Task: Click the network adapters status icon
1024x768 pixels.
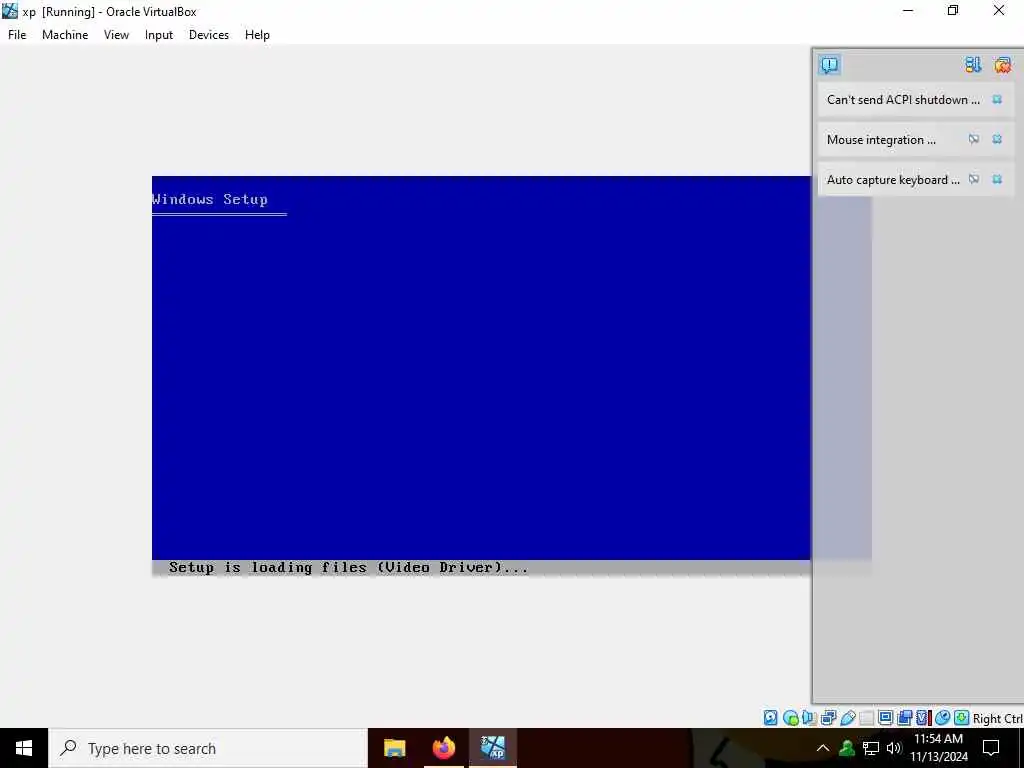Action: pyautogui.click(x=828, y=718)
